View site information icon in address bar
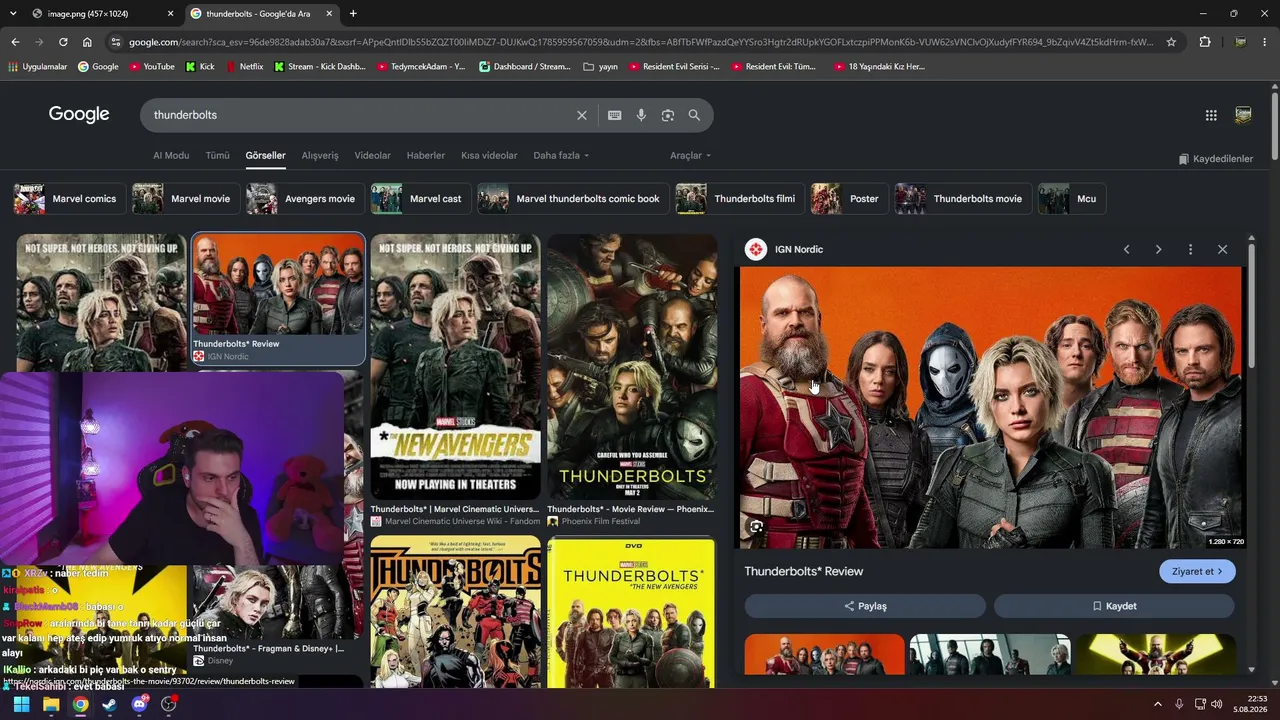 point(116,42)
